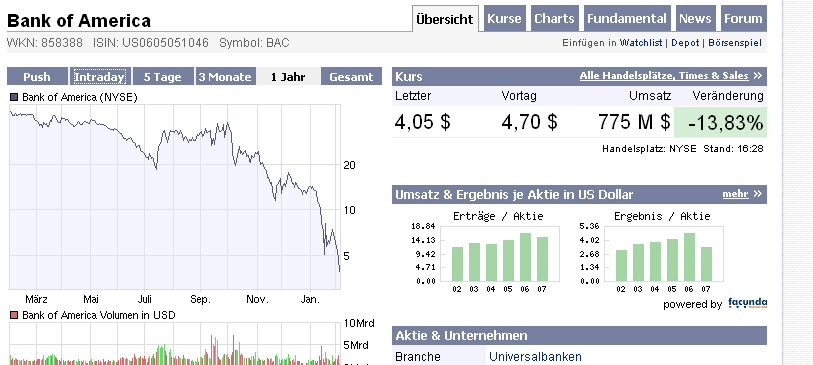The image size is (813, 365).
Task: Open Alle Handelsplätze, Times & Sales link
Action: 664,76
